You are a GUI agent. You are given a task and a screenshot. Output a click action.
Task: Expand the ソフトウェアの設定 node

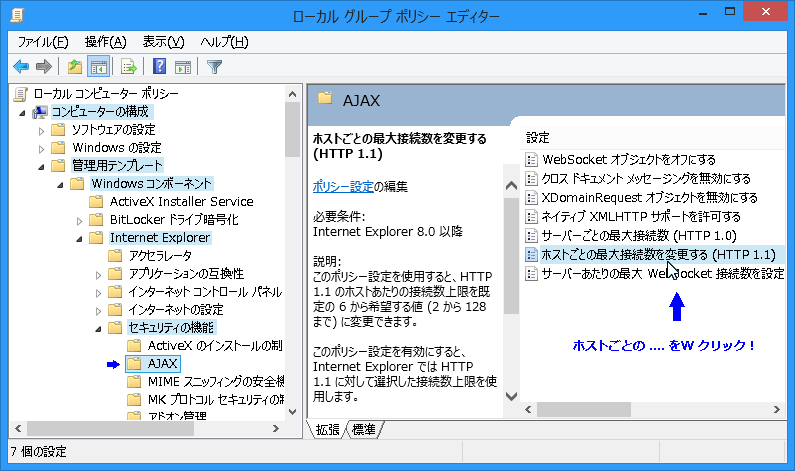pyautogui.click(x=42, y=131)
